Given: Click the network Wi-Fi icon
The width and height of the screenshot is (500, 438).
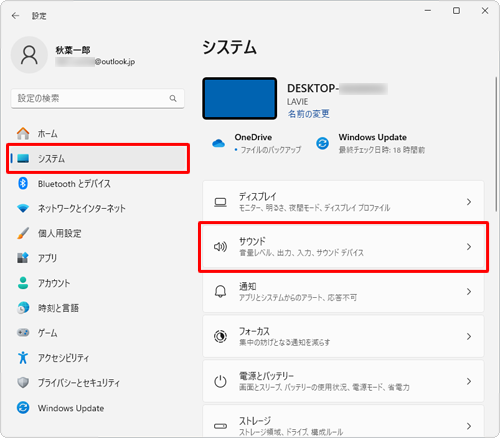Looking at the screenshot, I should coord(23,208).
